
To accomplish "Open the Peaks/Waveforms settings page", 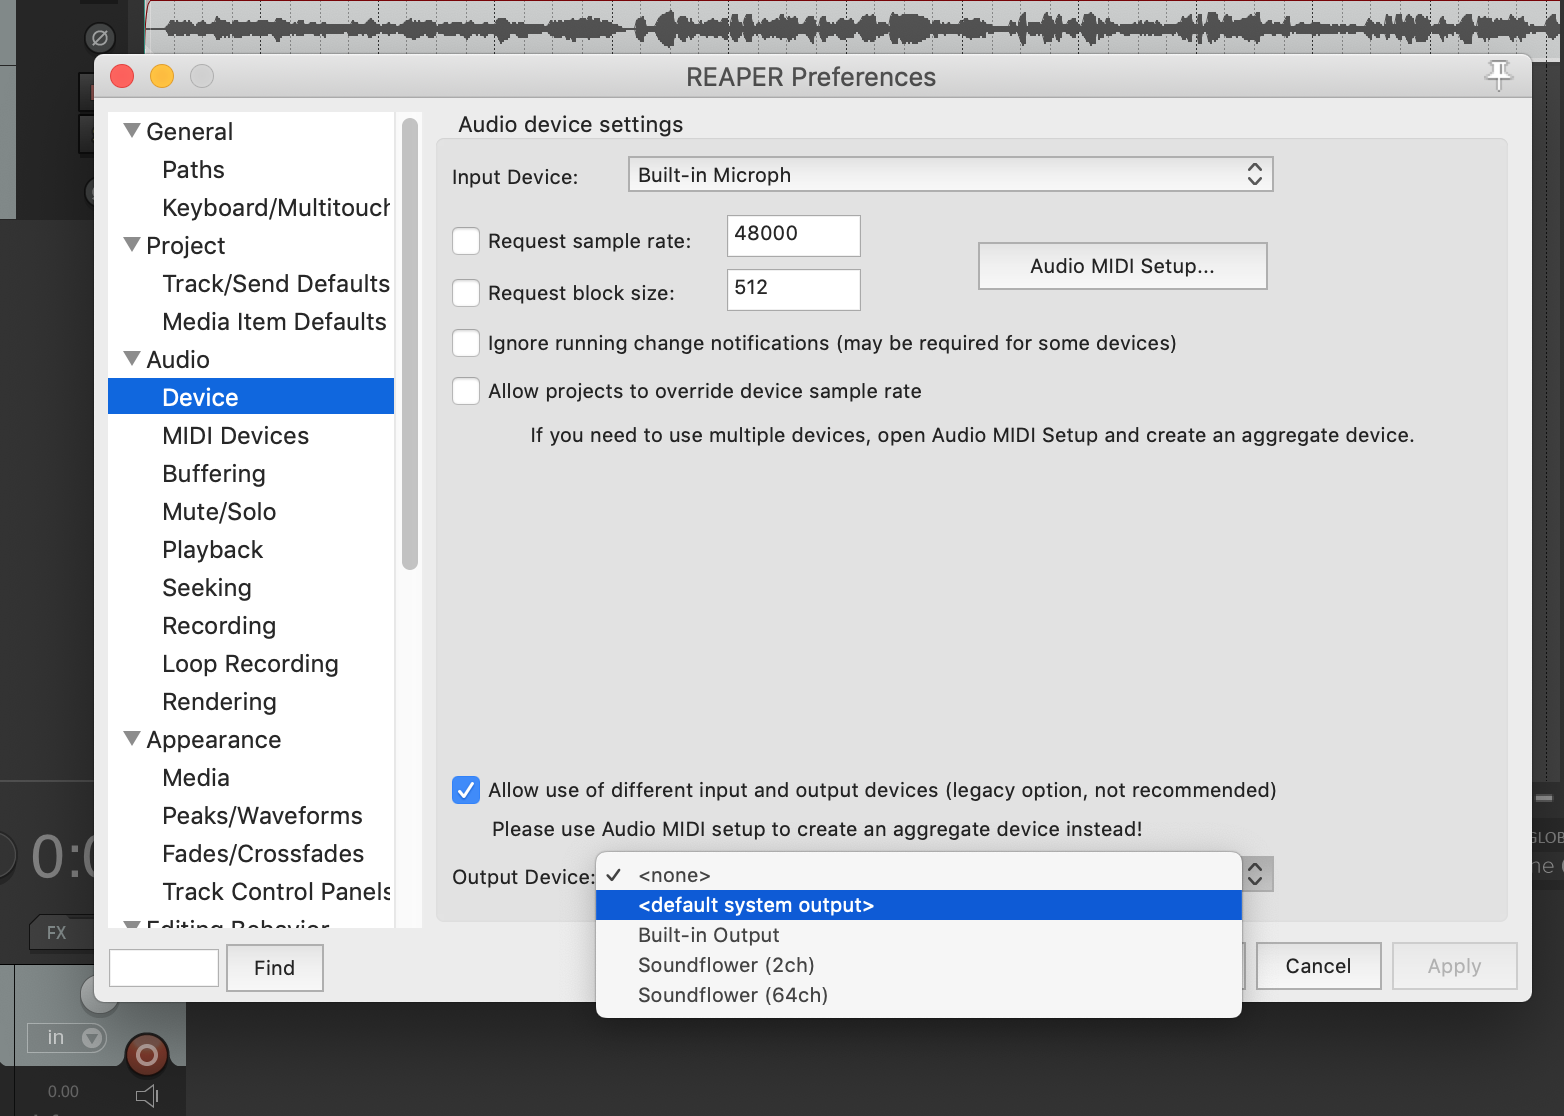I will [262, 815].
